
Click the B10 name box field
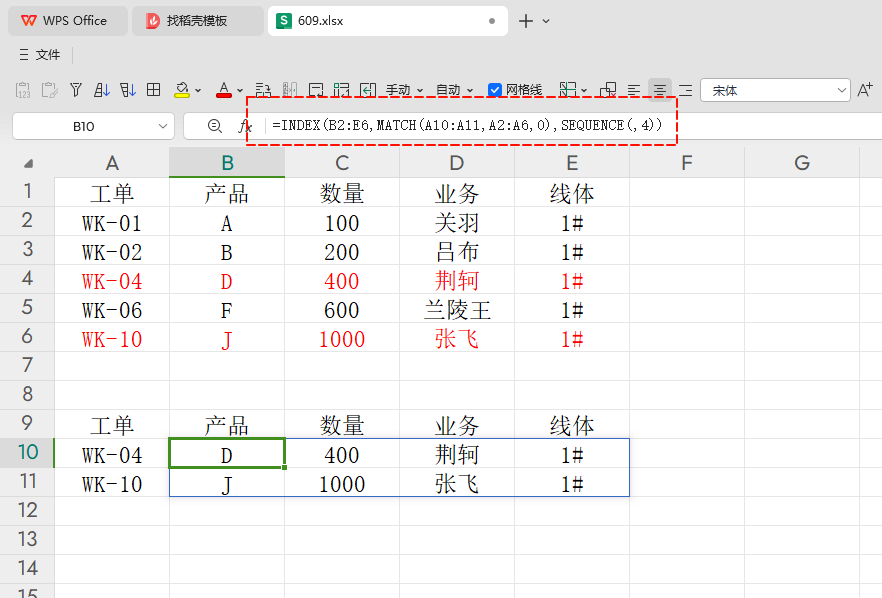[x=84, y=126]
